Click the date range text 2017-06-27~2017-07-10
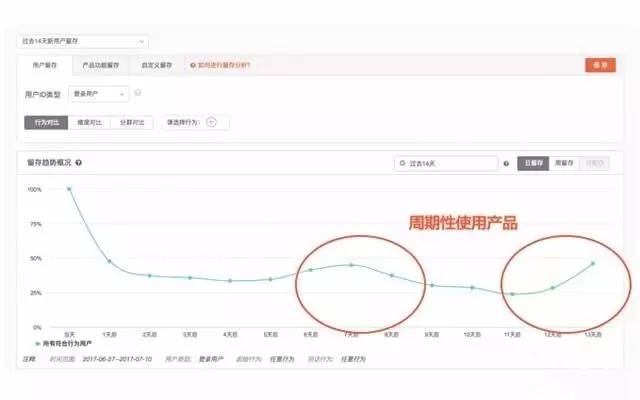The image size is (640, 400). pos(117,359)
